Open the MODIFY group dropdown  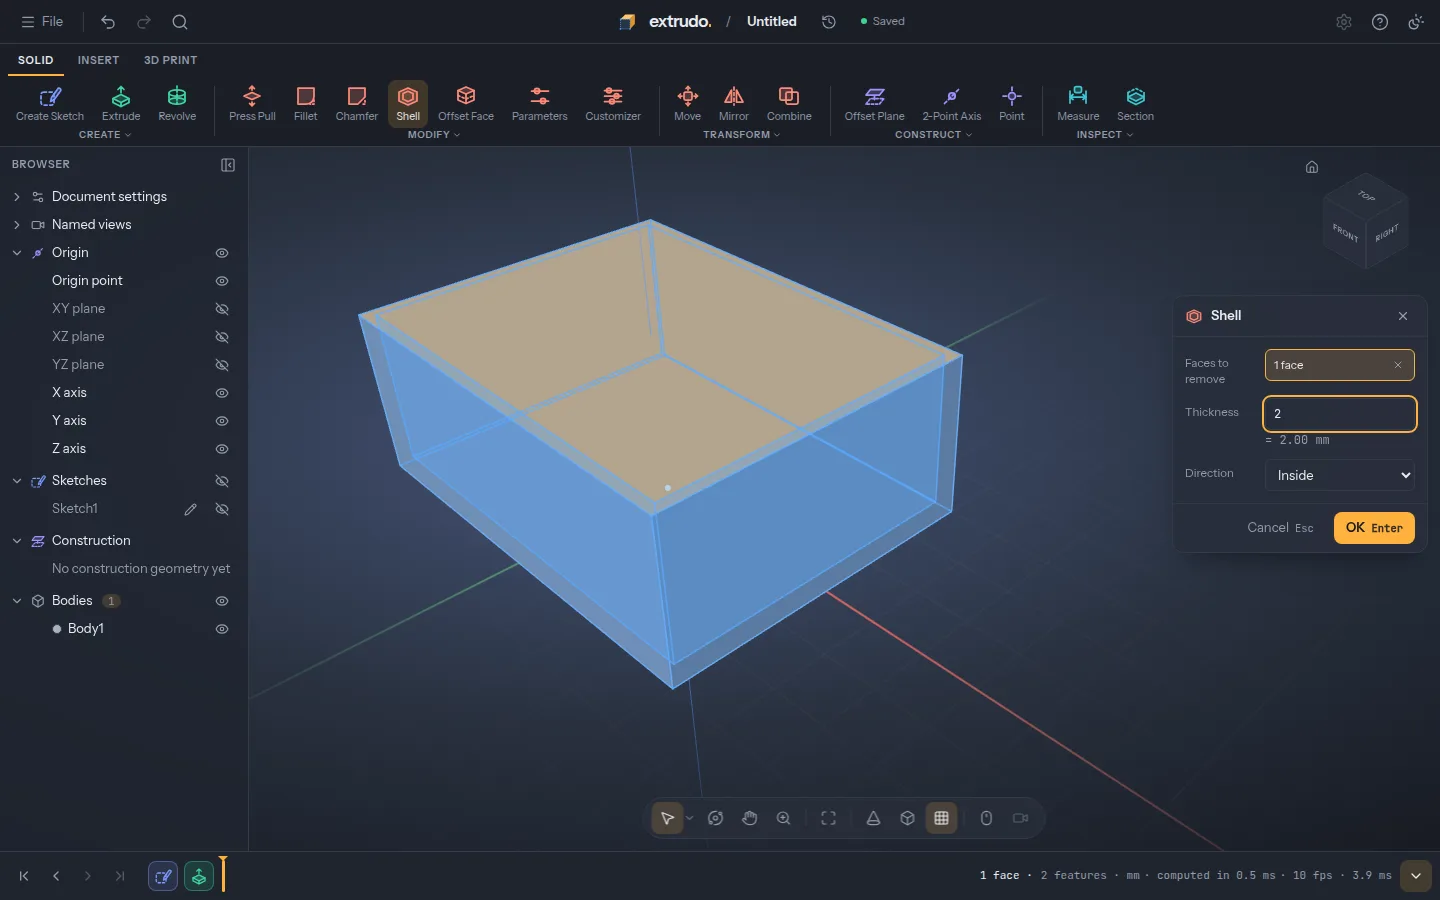click(434, 135)
